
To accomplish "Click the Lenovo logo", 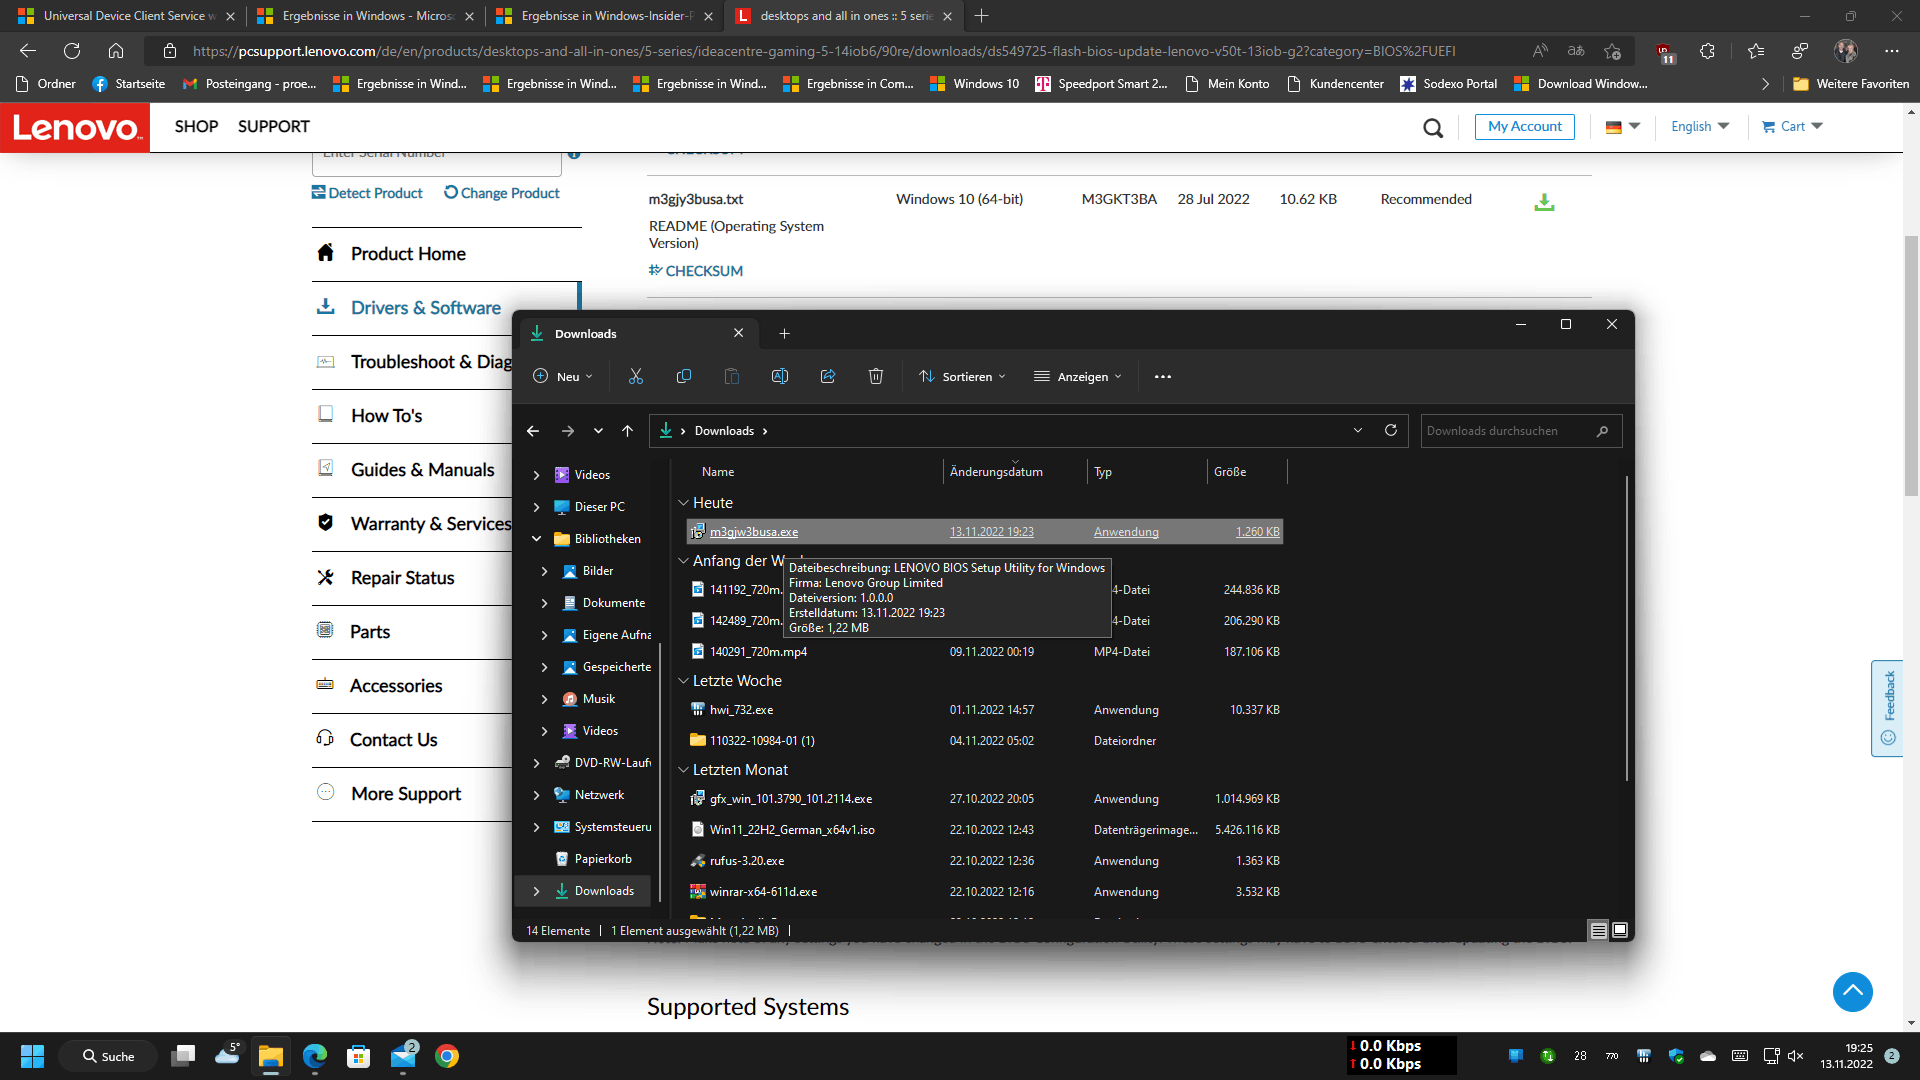I will [x=75, y=127].
